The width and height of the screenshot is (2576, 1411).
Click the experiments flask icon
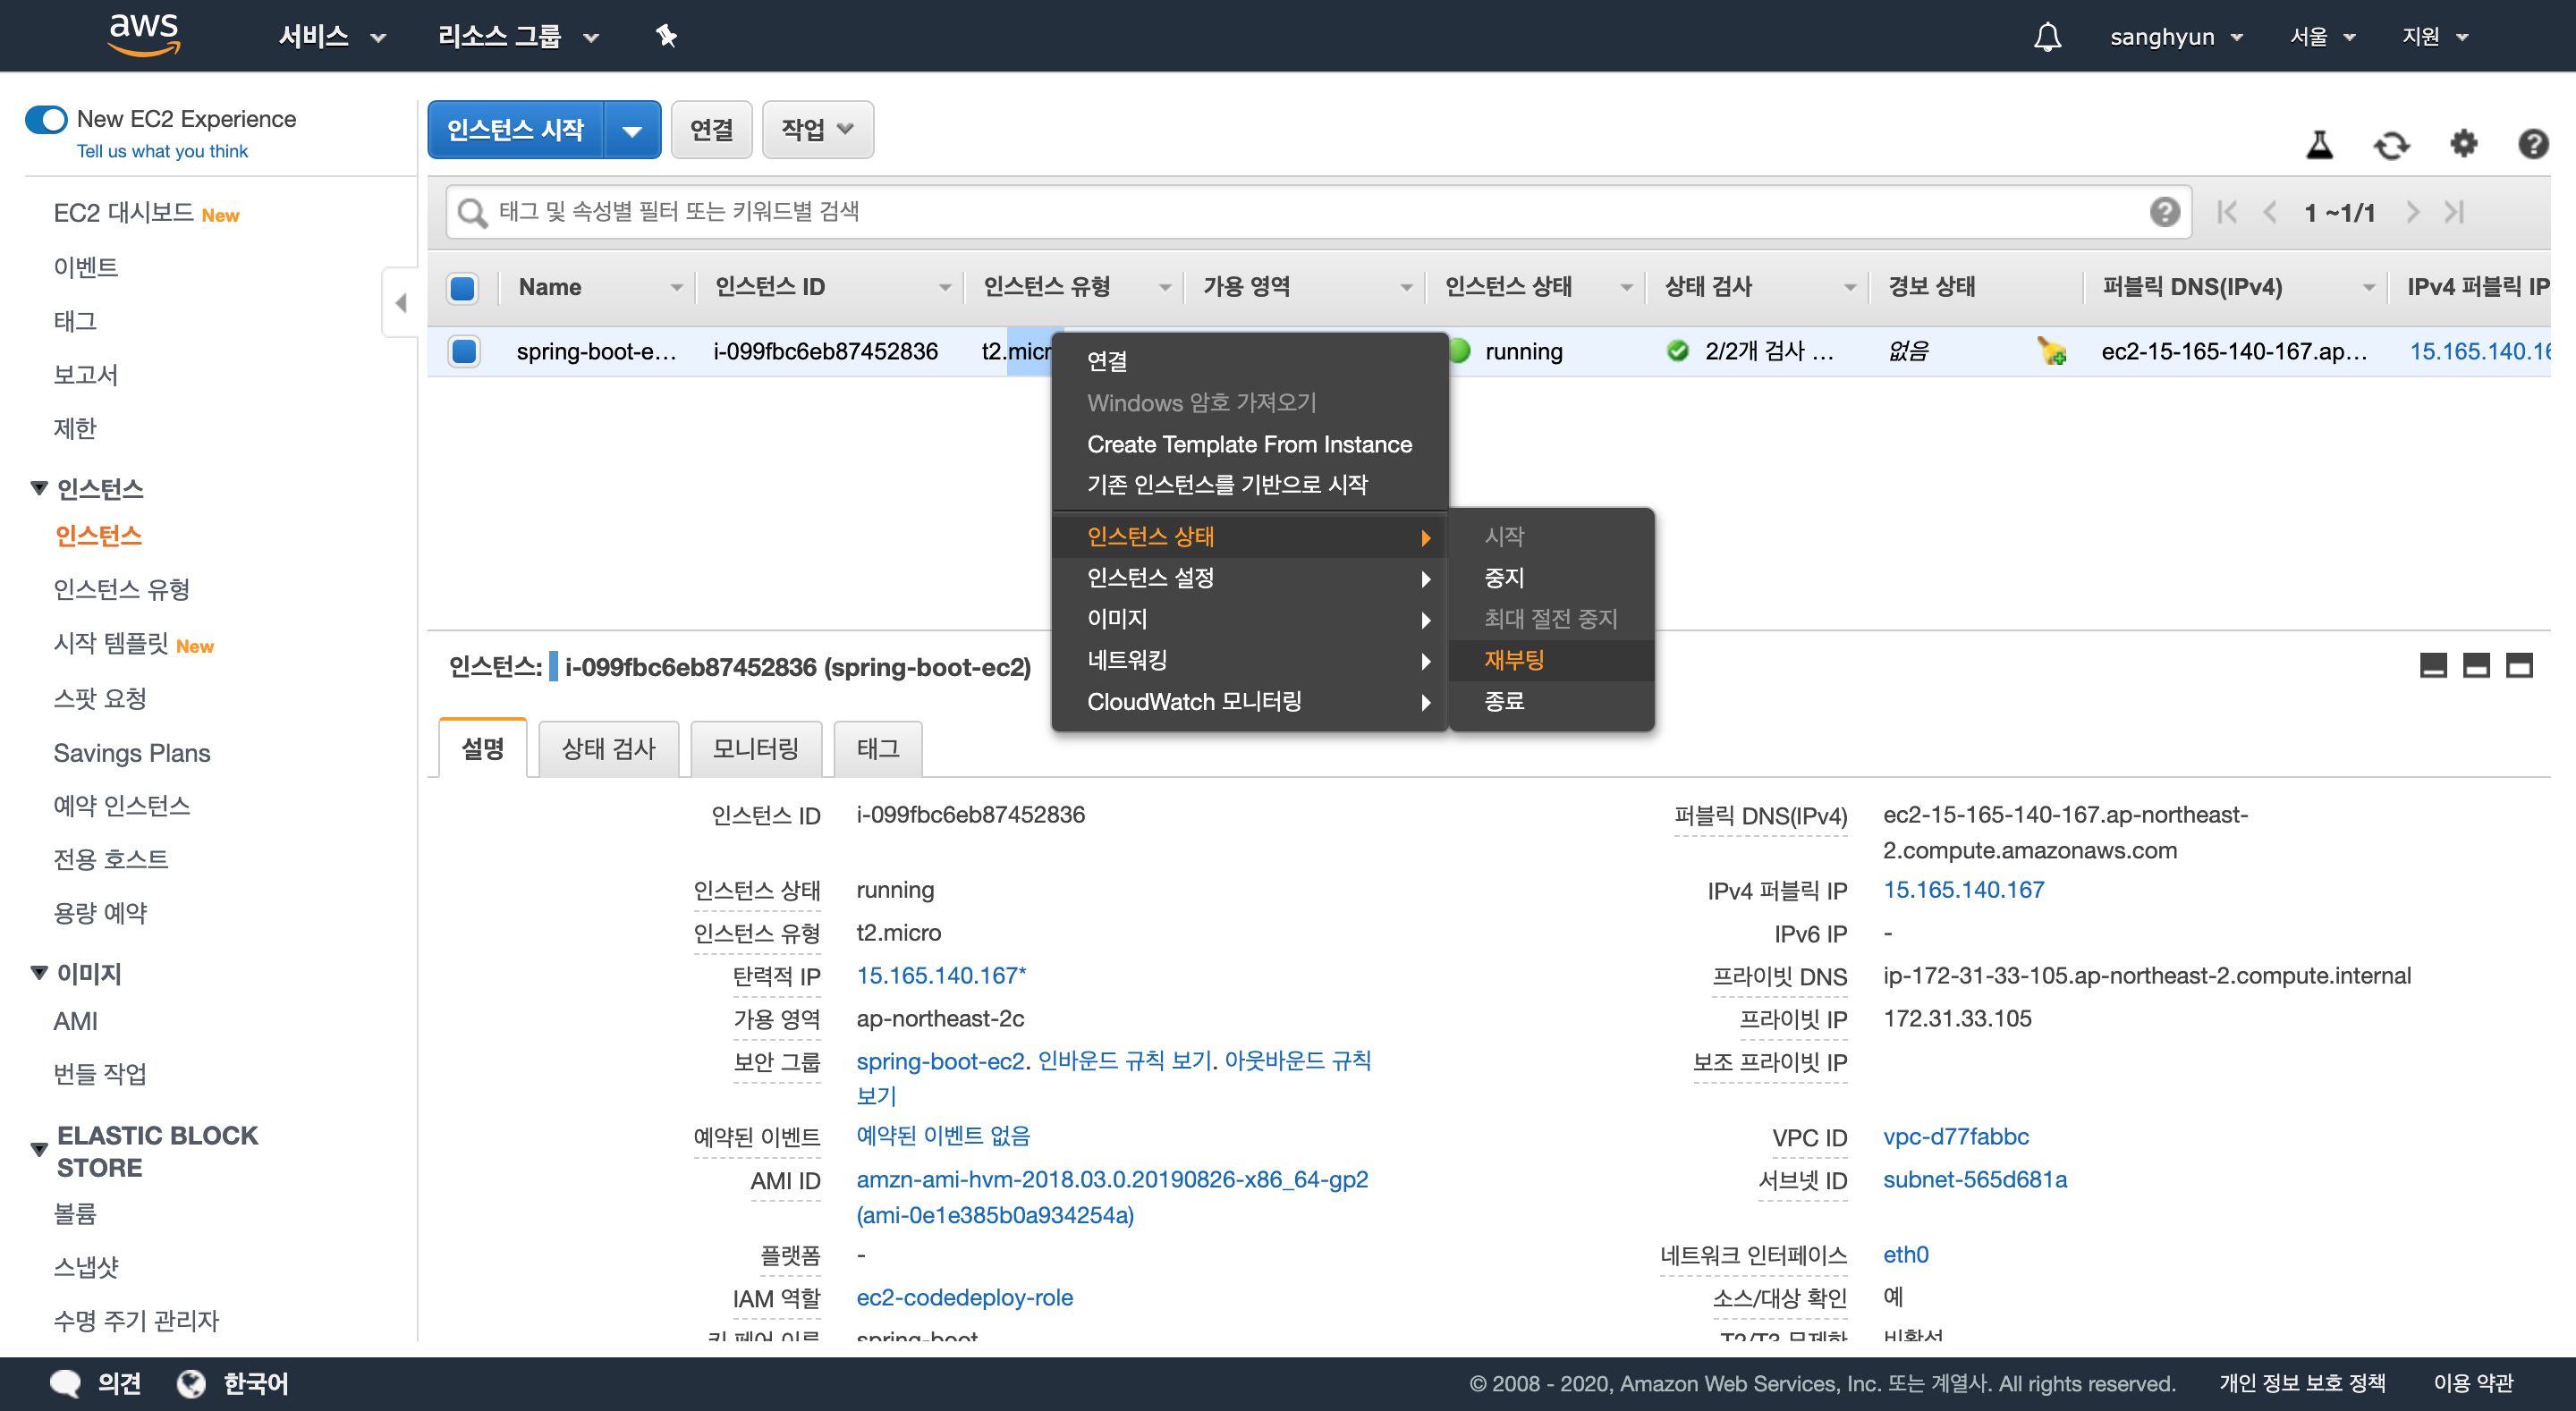coord(2319,145)
